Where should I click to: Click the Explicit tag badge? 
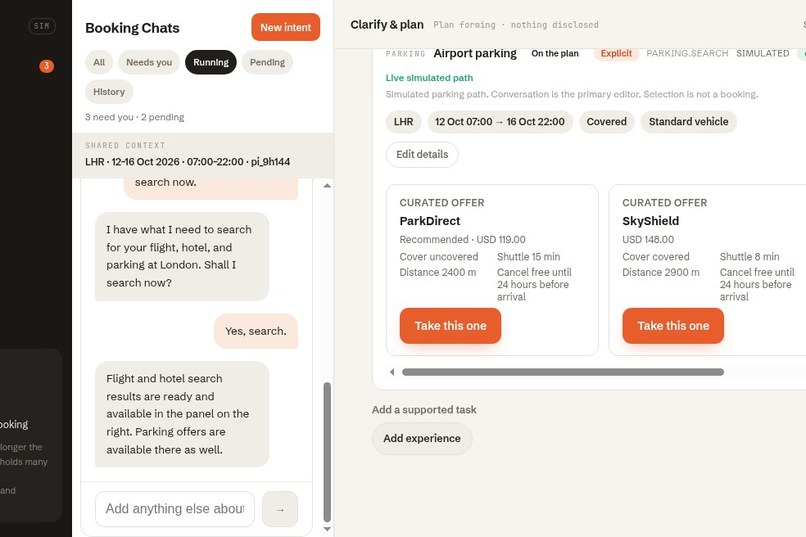(616, 53)
